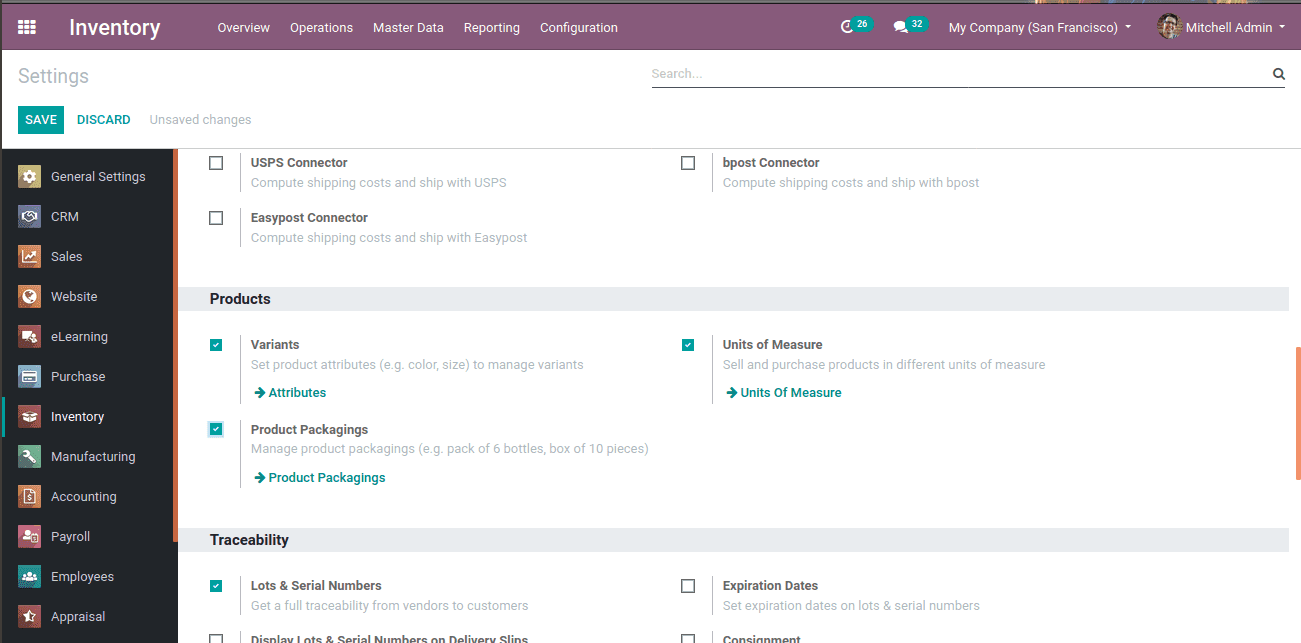1301x643 pixels.
Task: Uncheck Lots & Serial Numbers checkbox
Action: click(x=216, y=586)
